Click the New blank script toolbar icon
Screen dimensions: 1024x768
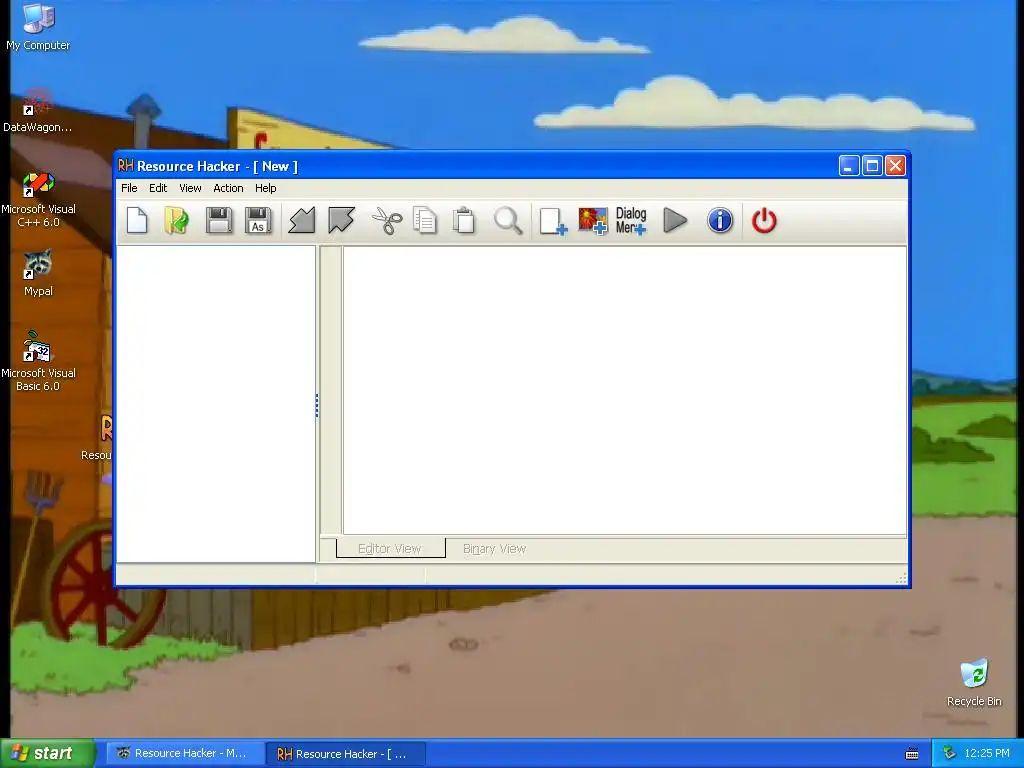pyautogui.click(x=137, y=220)
